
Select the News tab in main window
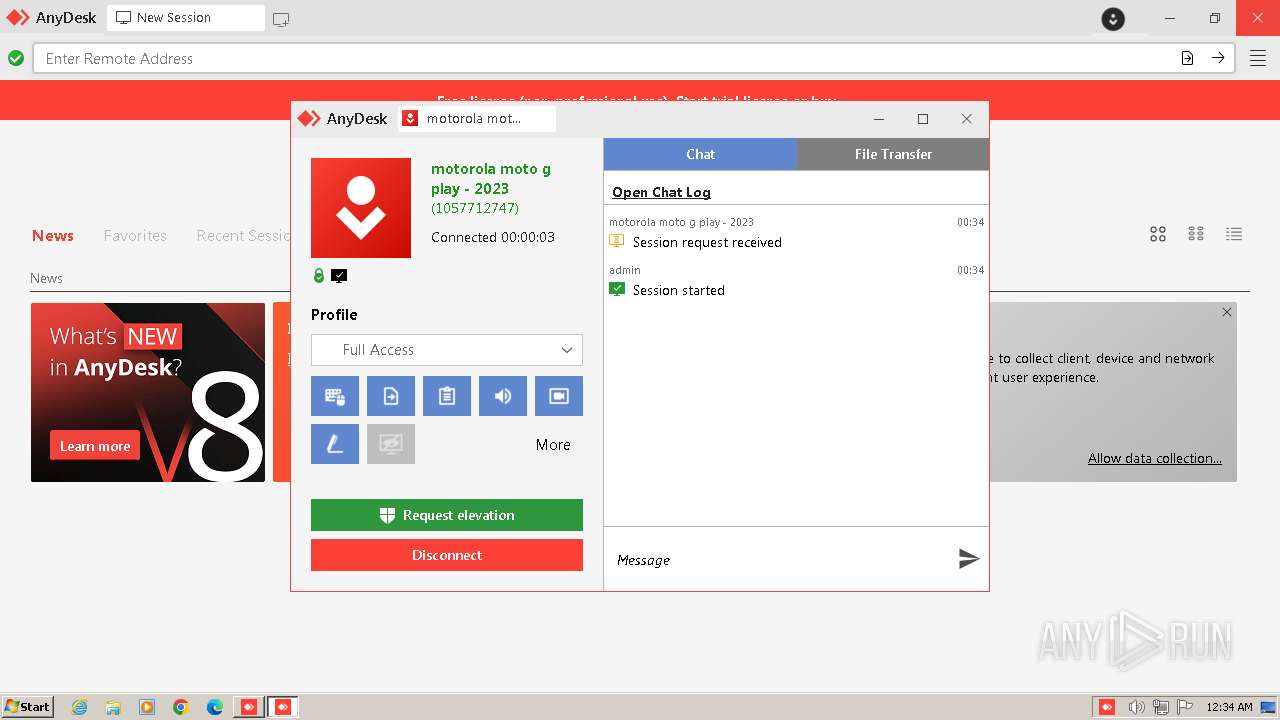click(x=53, y=236)
